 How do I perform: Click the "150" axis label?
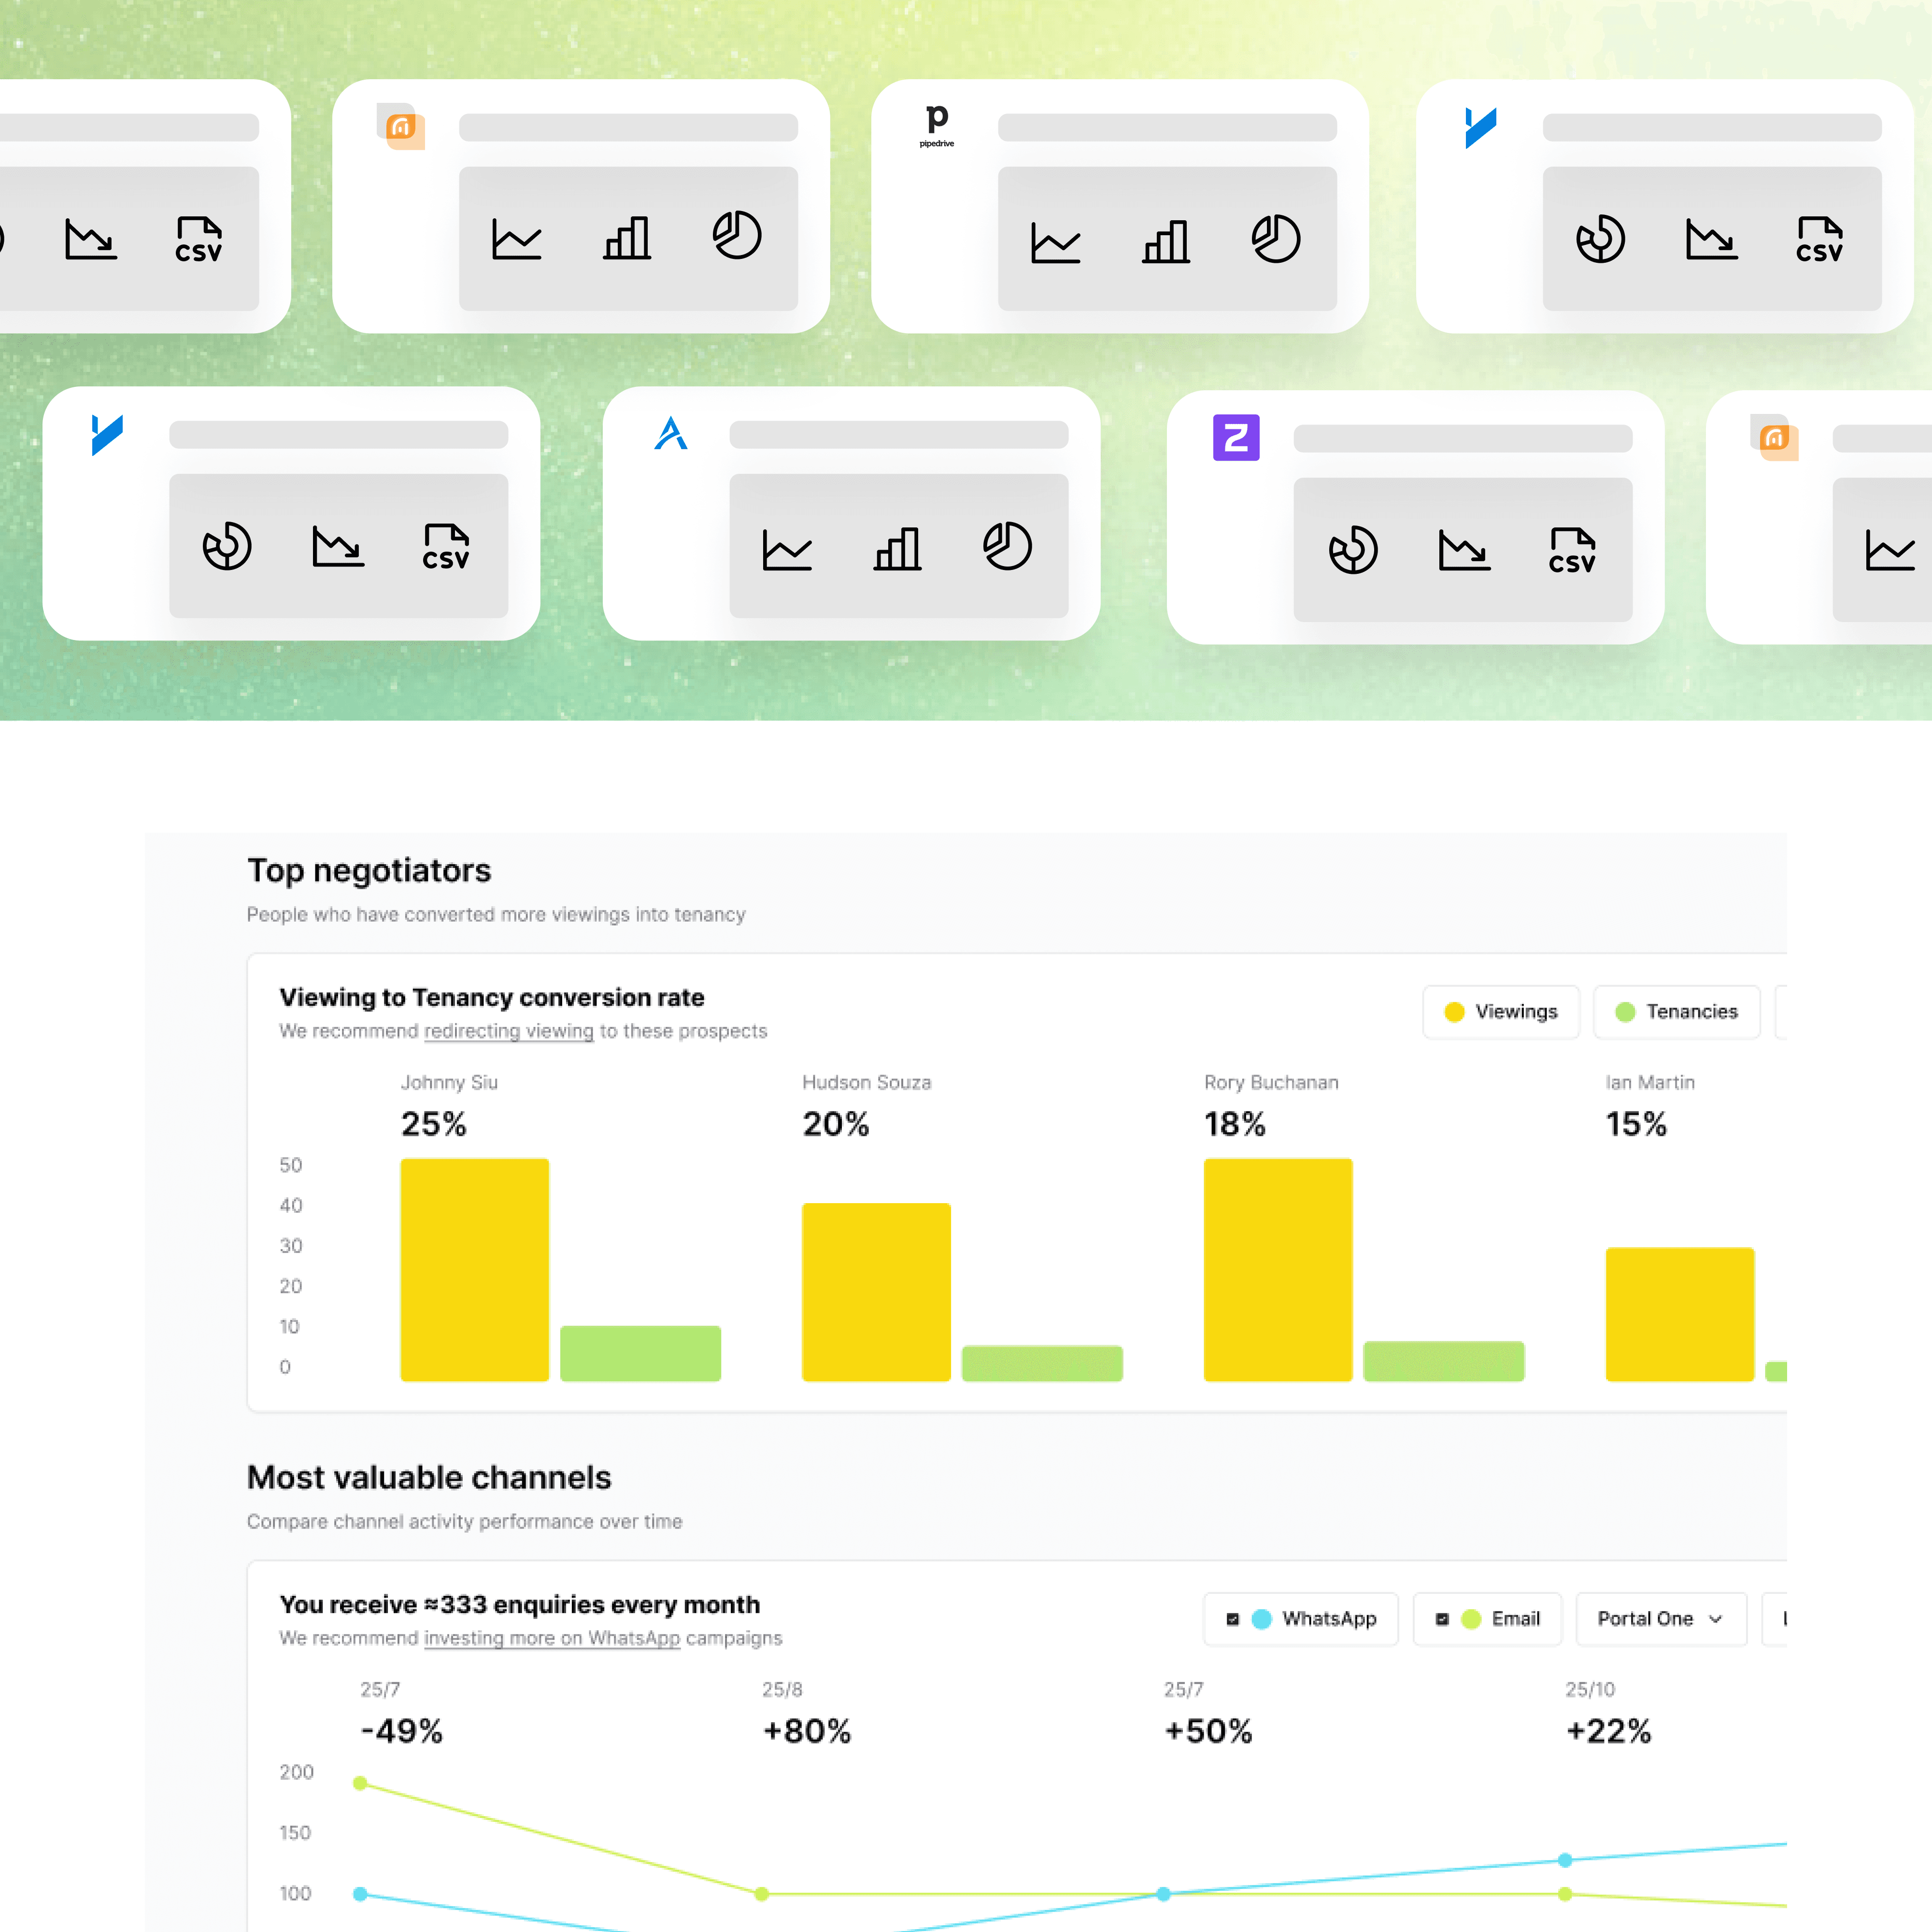pos(296,1833)
